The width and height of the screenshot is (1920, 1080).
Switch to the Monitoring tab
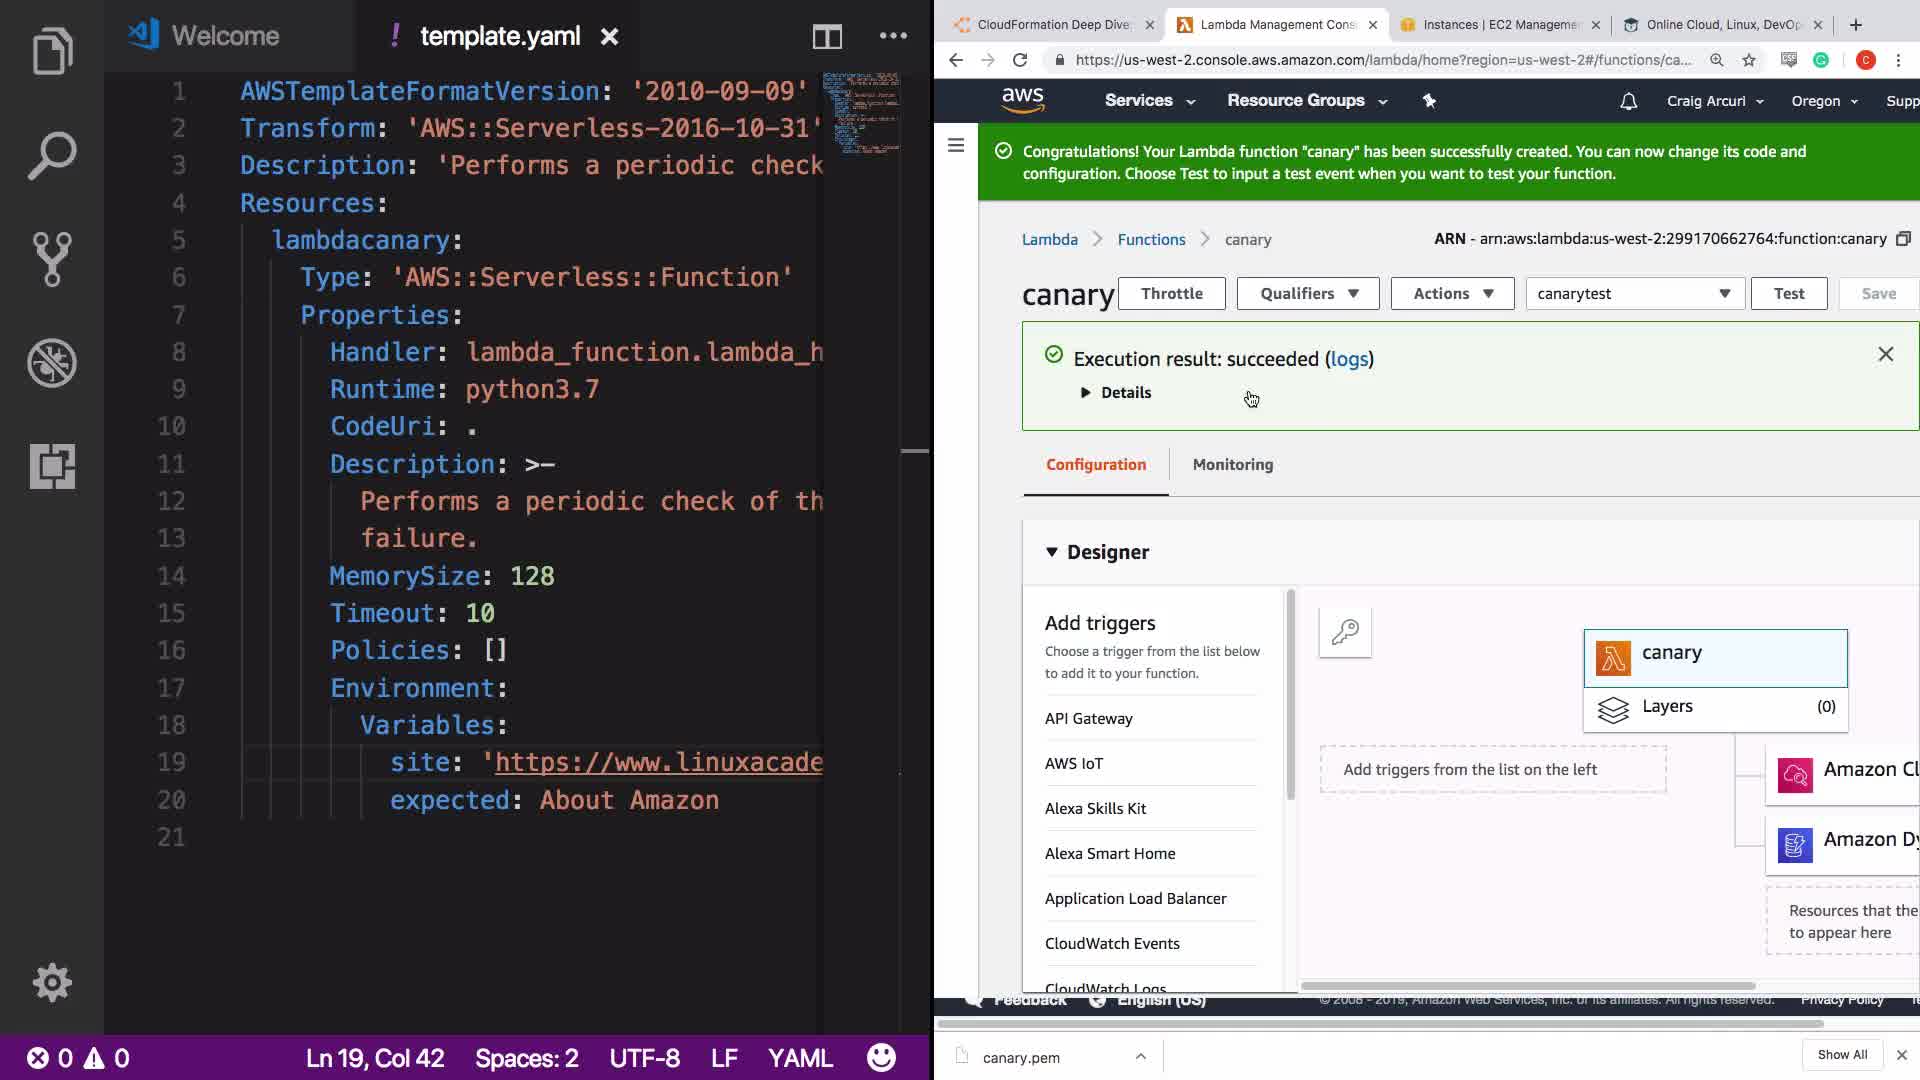(1232, 465)
